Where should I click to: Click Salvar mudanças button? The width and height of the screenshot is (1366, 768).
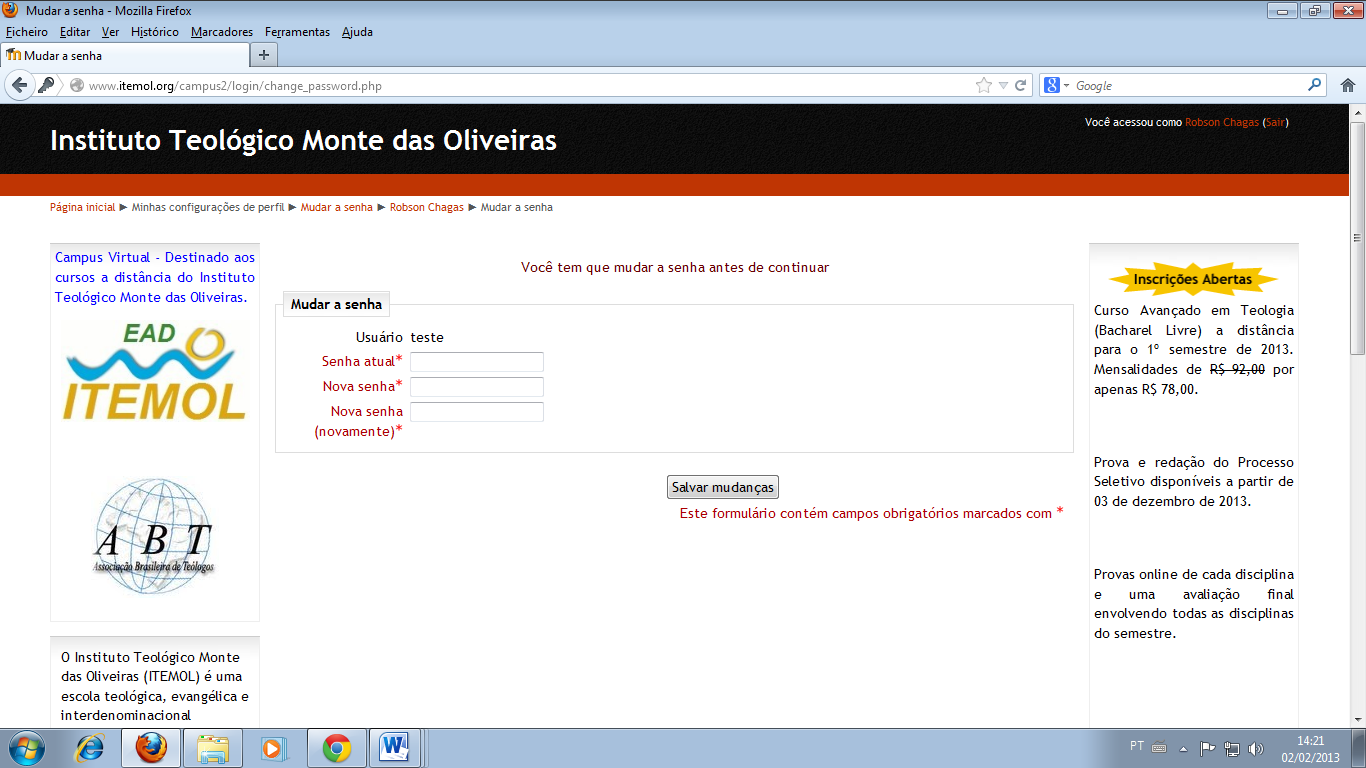point(723,487)
